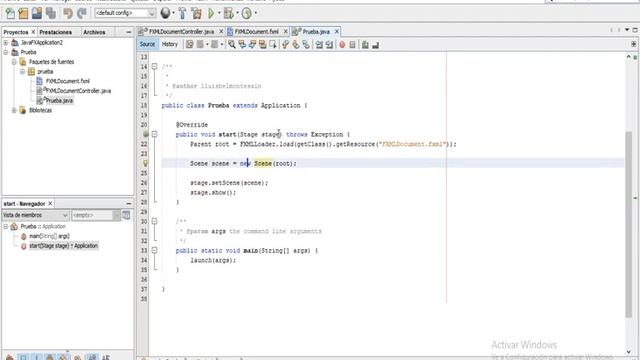This screenshot has height=360, width=640.
Task: Click the lightbulb hint on line 24
Action: tap(145, 163)
